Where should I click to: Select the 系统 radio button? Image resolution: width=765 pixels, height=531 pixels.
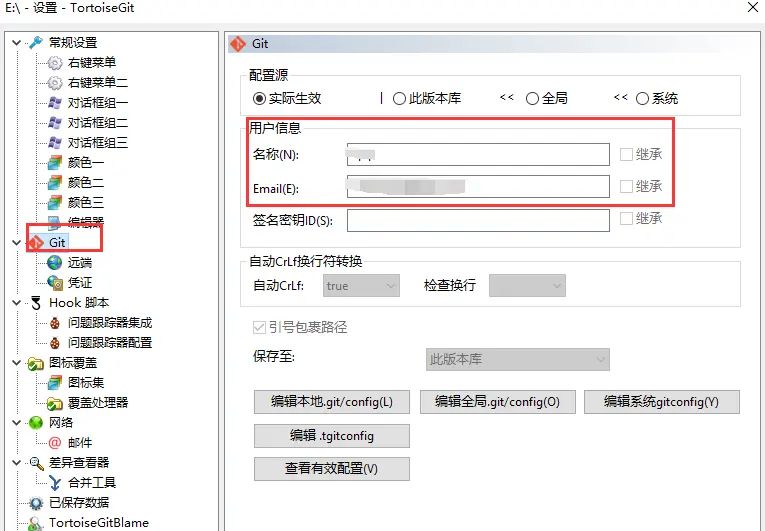642,99
